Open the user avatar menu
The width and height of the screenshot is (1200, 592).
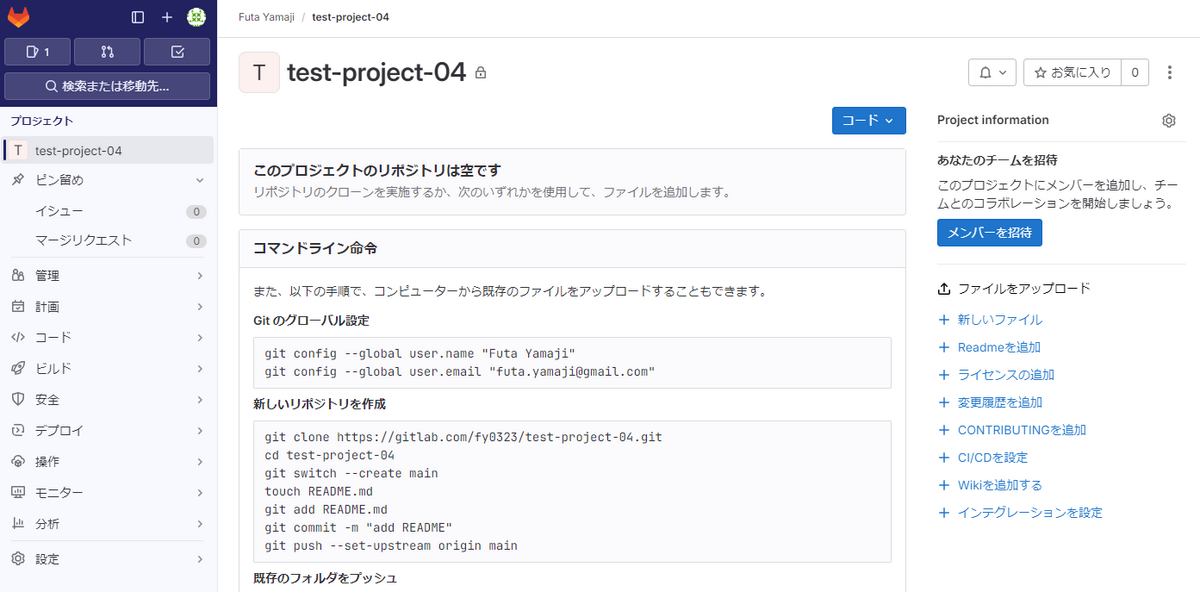pyautogui.click(x=196, y=17)
